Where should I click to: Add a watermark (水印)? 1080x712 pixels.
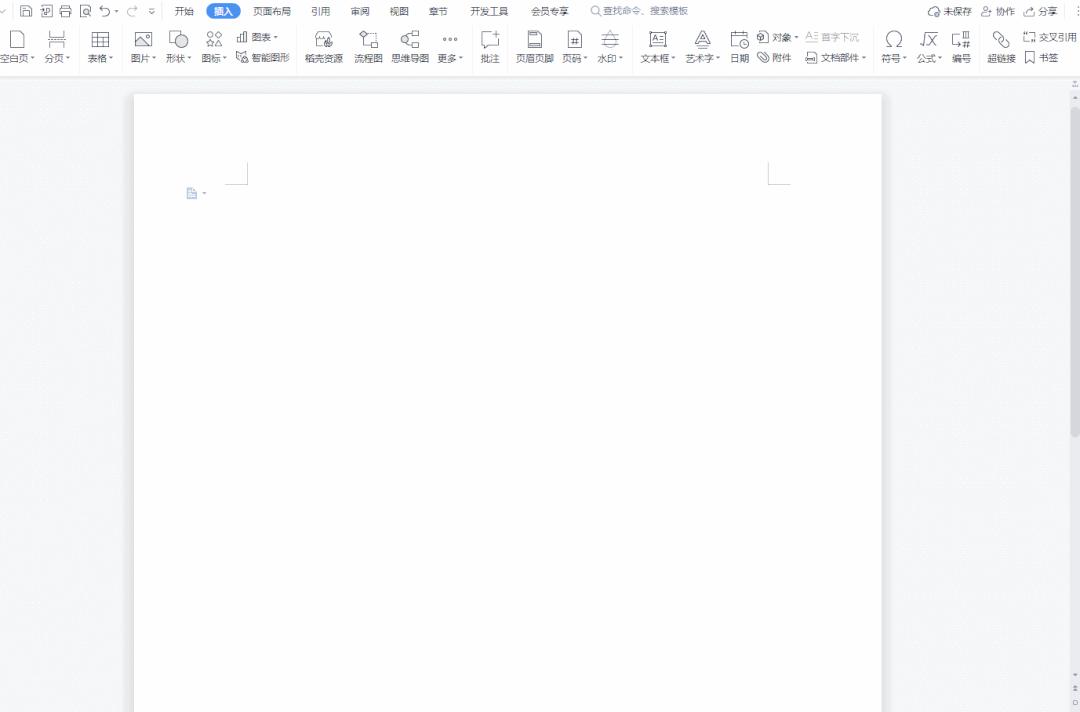coord(610,47)
